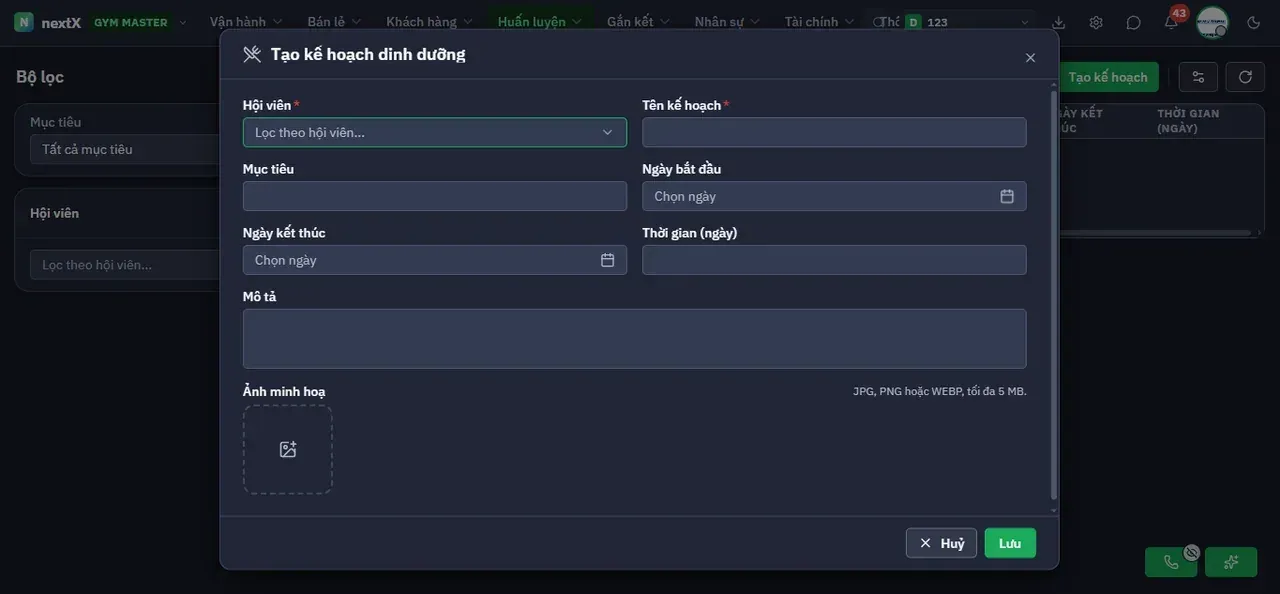The width and height of the screenshot is (1280, 594).
Task: Open the Vận hành menu
Action: pos(246,22)
